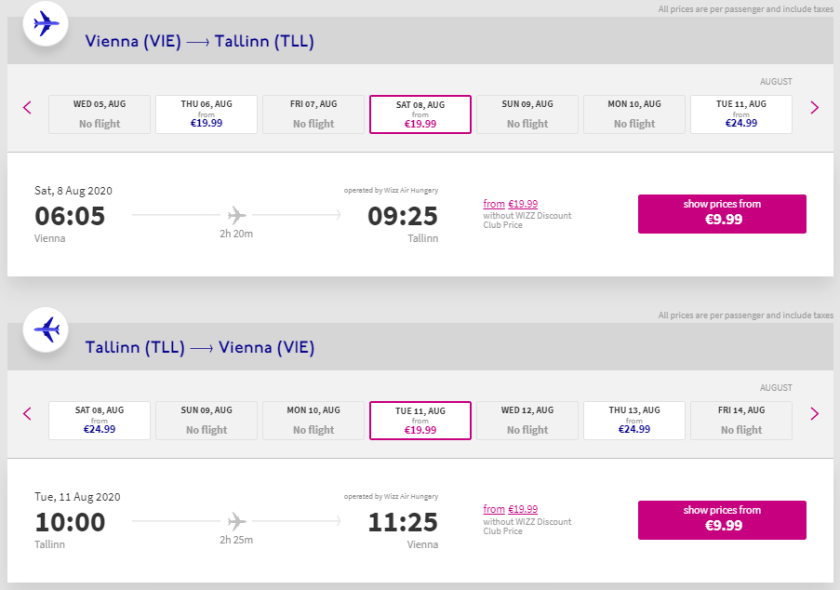This screenshot has height=590, width=840.
Task: Pick return Thu 13 Aug date tab
Action: click(634, 420)
